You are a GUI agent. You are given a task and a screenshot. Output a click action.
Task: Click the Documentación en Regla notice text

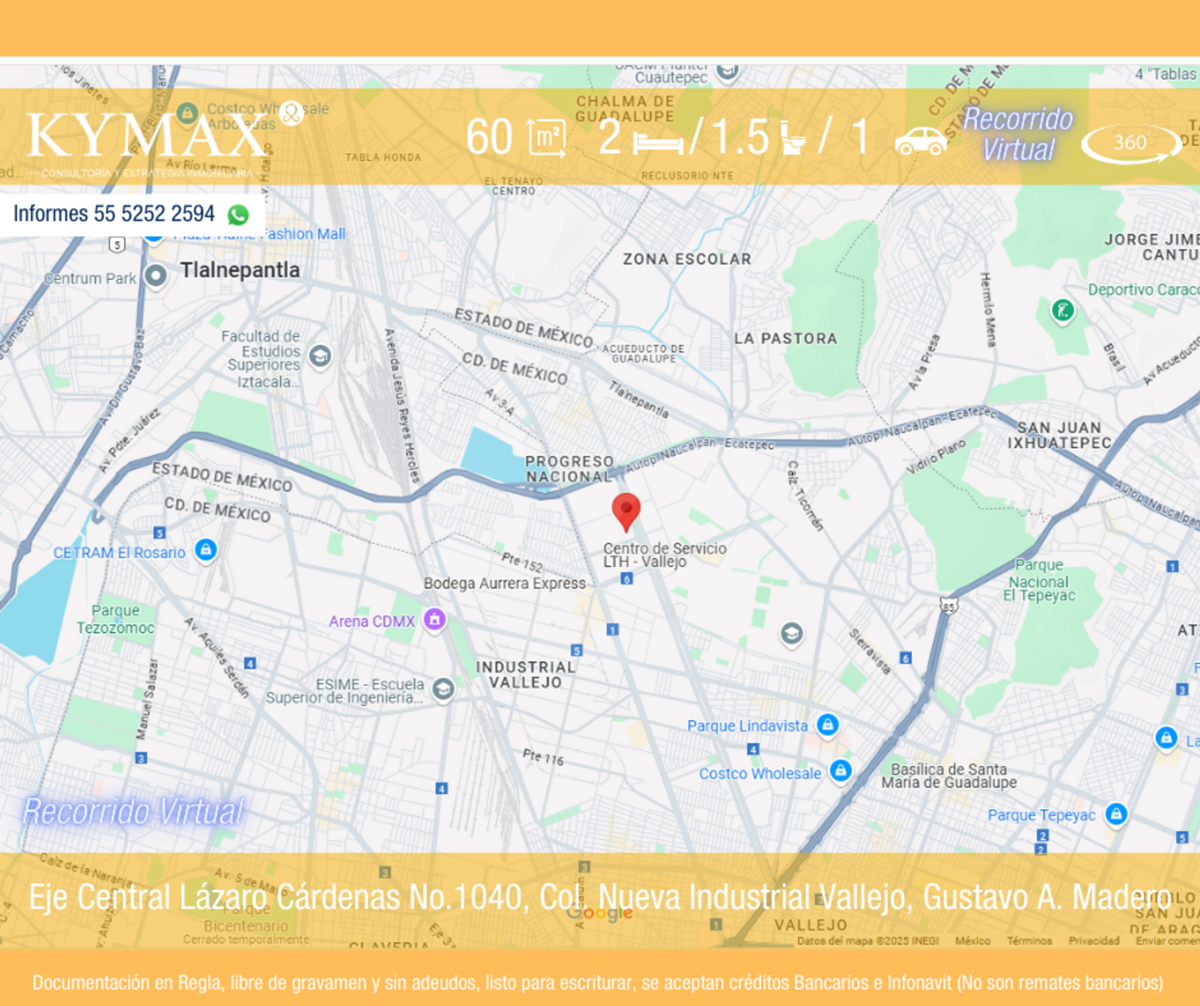(x=598, y=982)
